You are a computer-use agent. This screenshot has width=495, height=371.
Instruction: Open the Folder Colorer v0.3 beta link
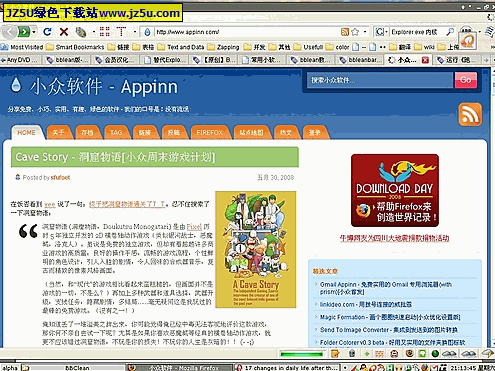point(393,342)
